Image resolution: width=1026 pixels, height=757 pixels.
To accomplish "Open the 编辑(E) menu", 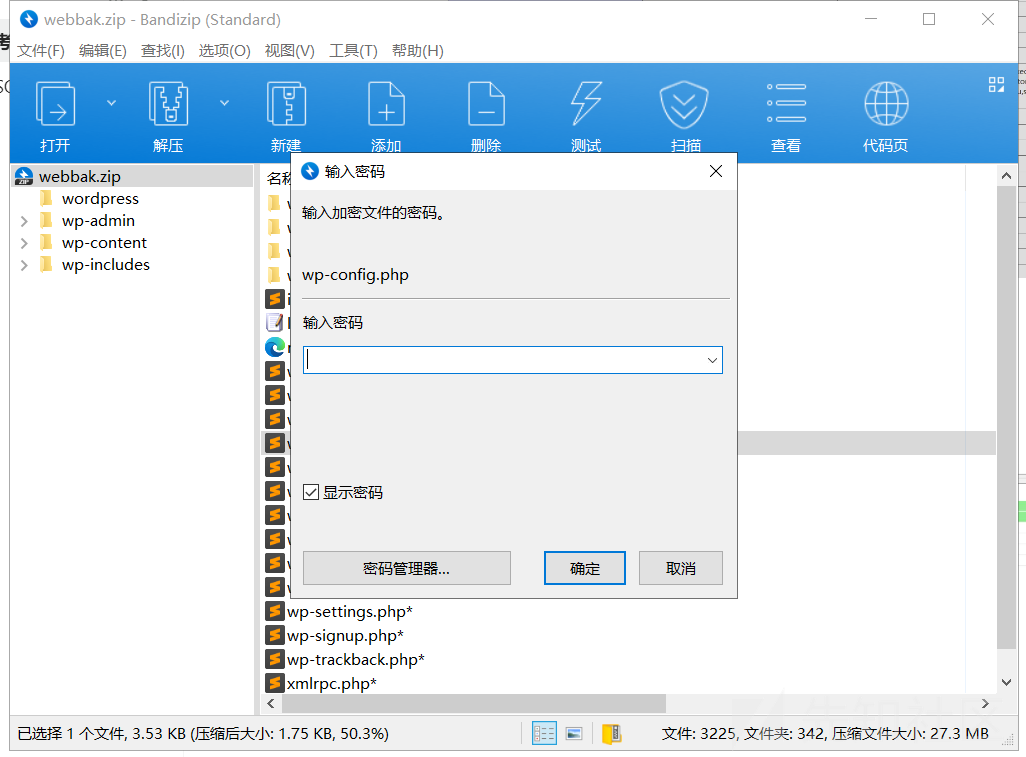I will click(103, 51).
